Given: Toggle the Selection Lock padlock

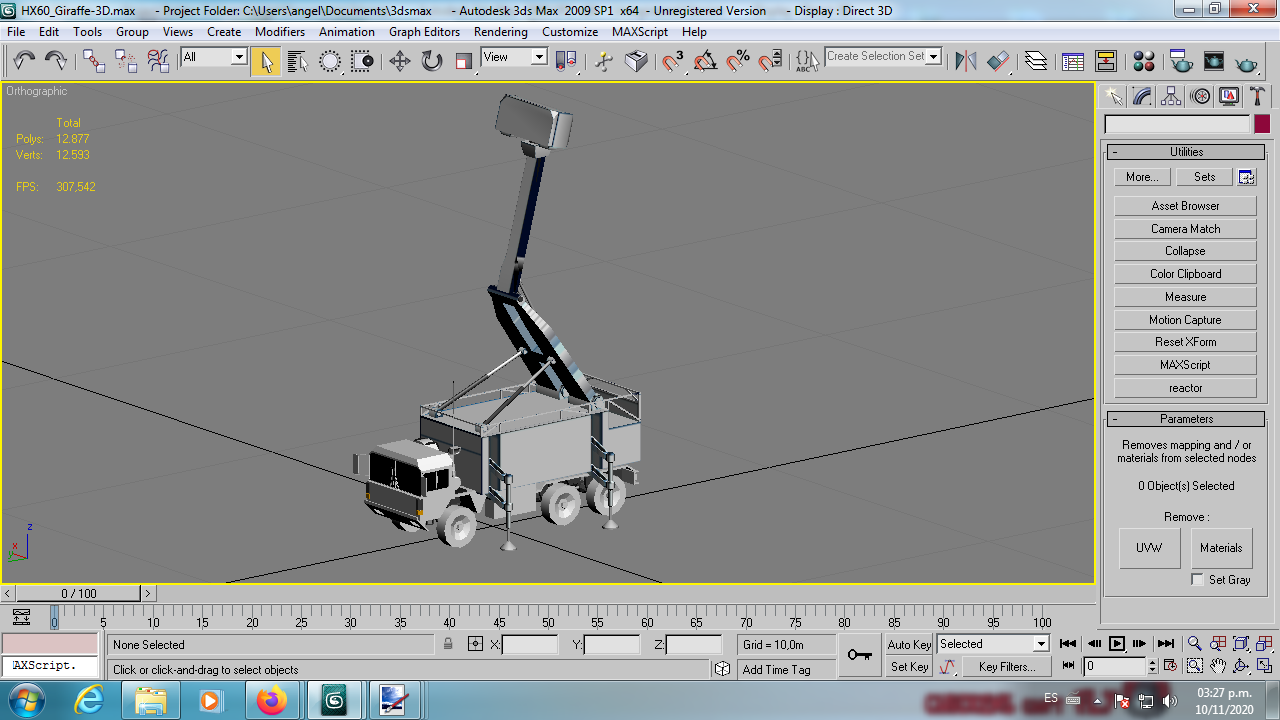Looking at the screenshot, I should coord(448,645).
